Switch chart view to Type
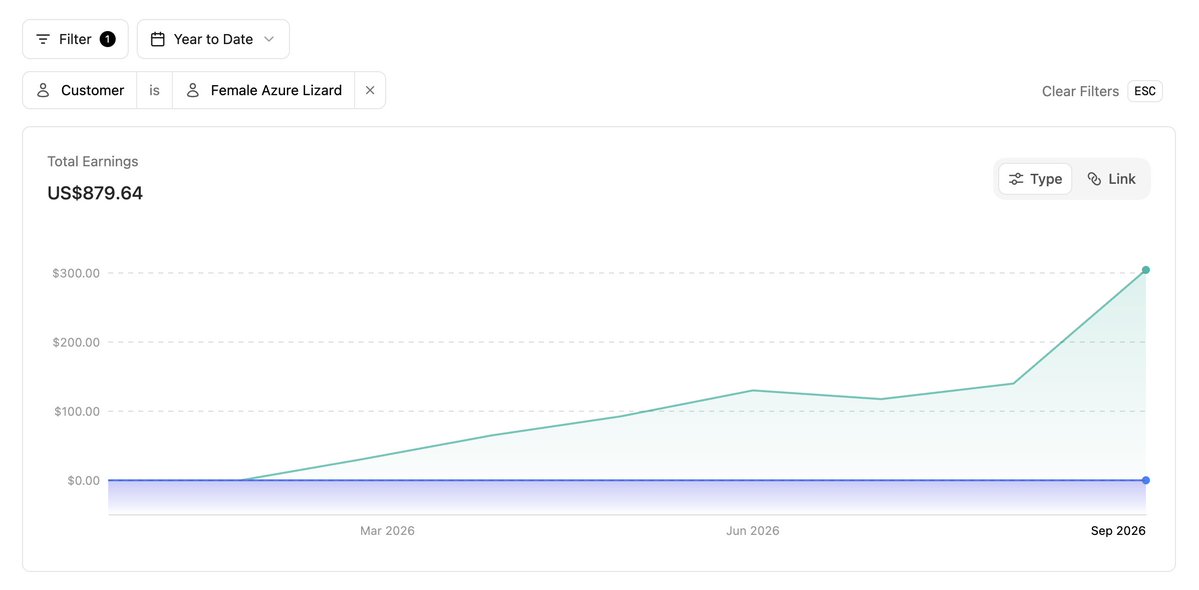The image size is (1199, 590). [1035, 179]
